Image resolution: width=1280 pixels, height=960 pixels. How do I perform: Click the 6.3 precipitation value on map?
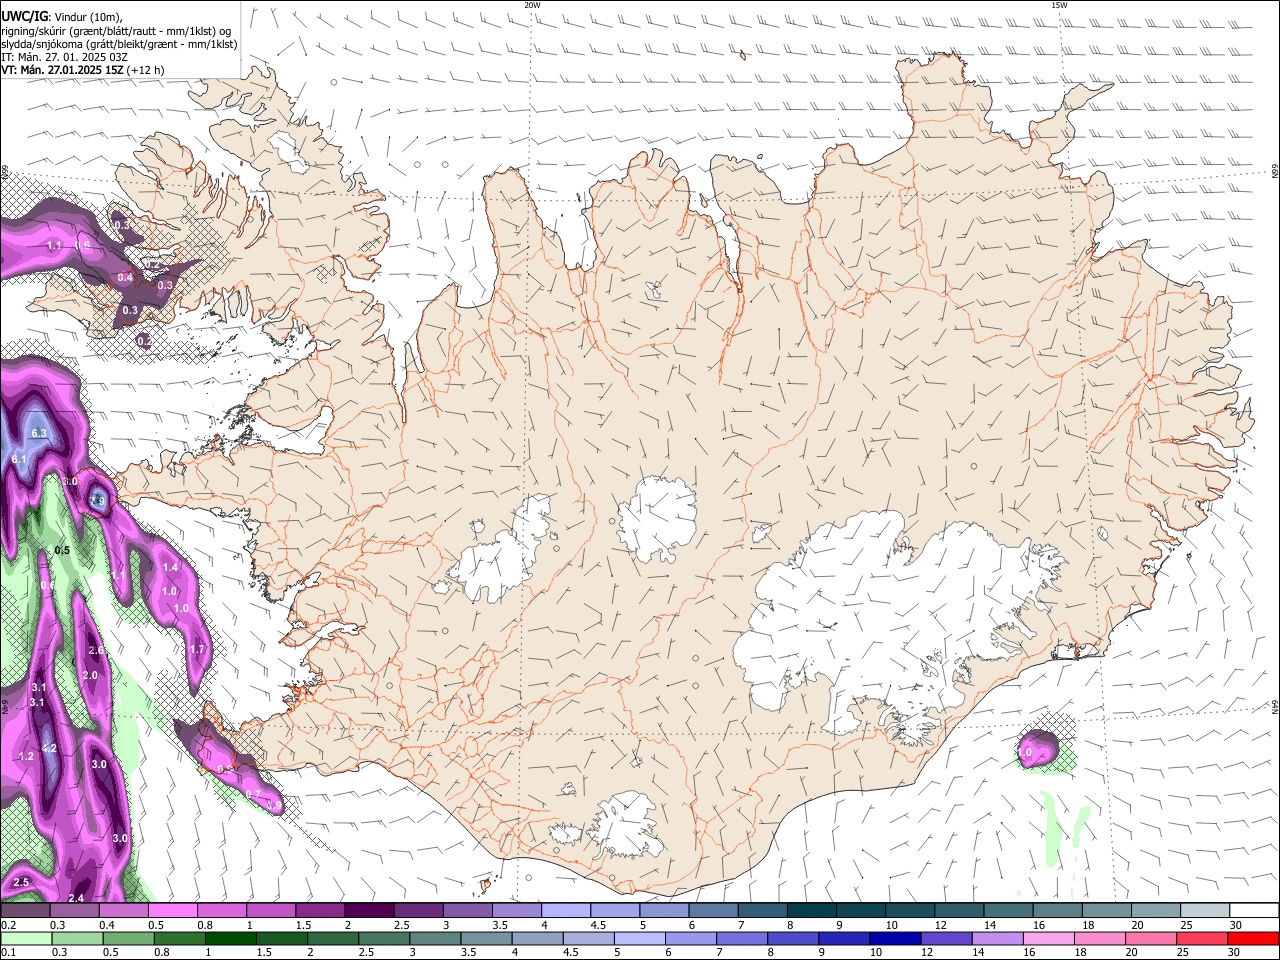pyautogui.click(x=40, y=433)
